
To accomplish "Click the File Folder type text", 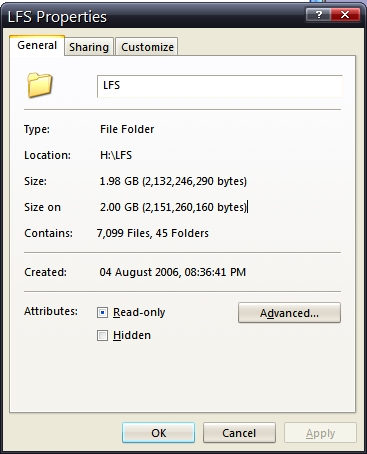I will (x=127, y=129).
